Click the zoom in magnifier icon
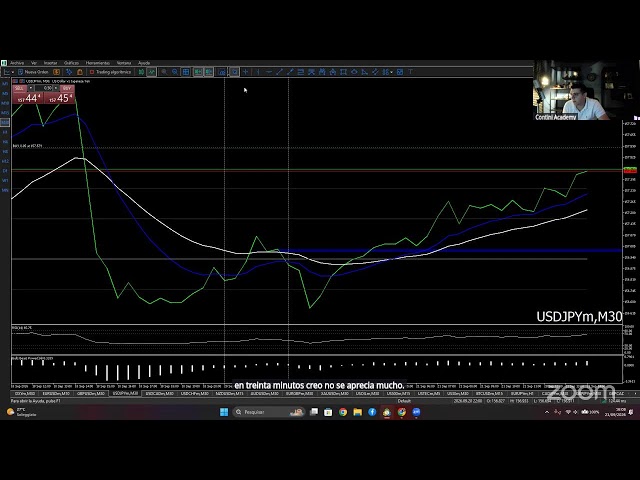 pyautogui.click(x=164, y=72)
